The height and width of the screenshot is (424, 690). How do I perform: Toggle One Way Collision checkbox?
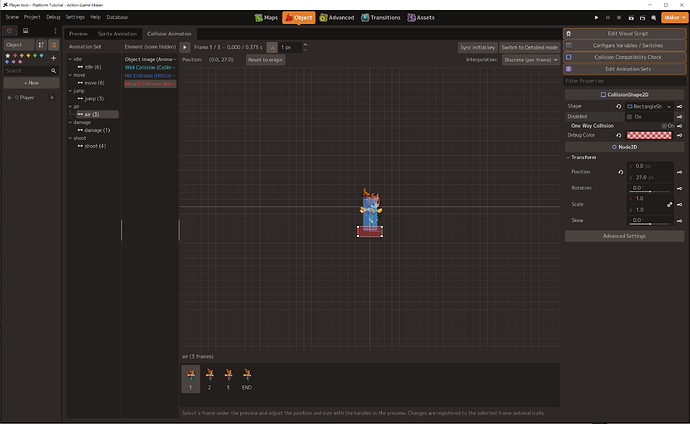tap(664, 126)
